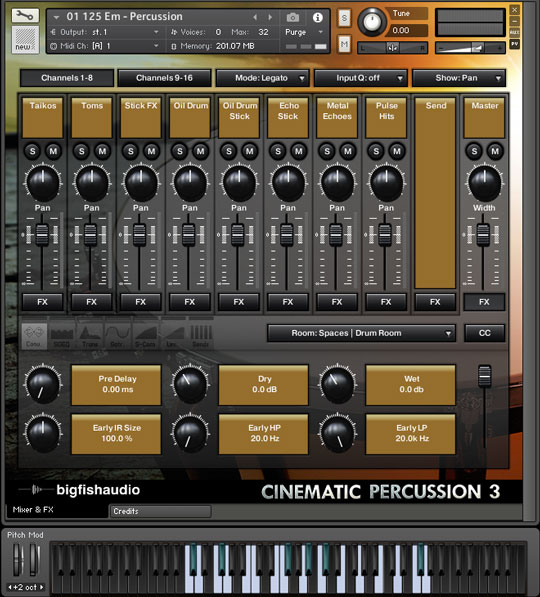Click the Taikos Pan knob
Image resolution: width=540 pixels, height=597 pixels.
[43, 184]
